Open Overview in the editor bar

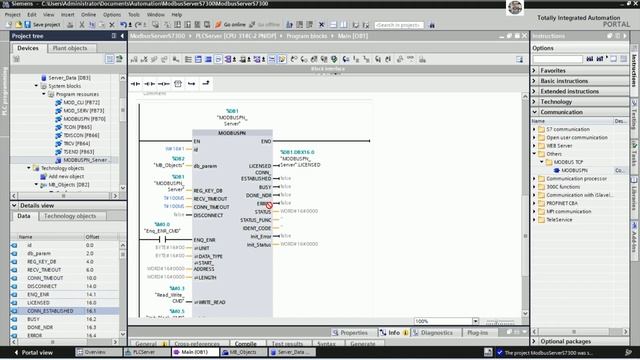point(99,352)
